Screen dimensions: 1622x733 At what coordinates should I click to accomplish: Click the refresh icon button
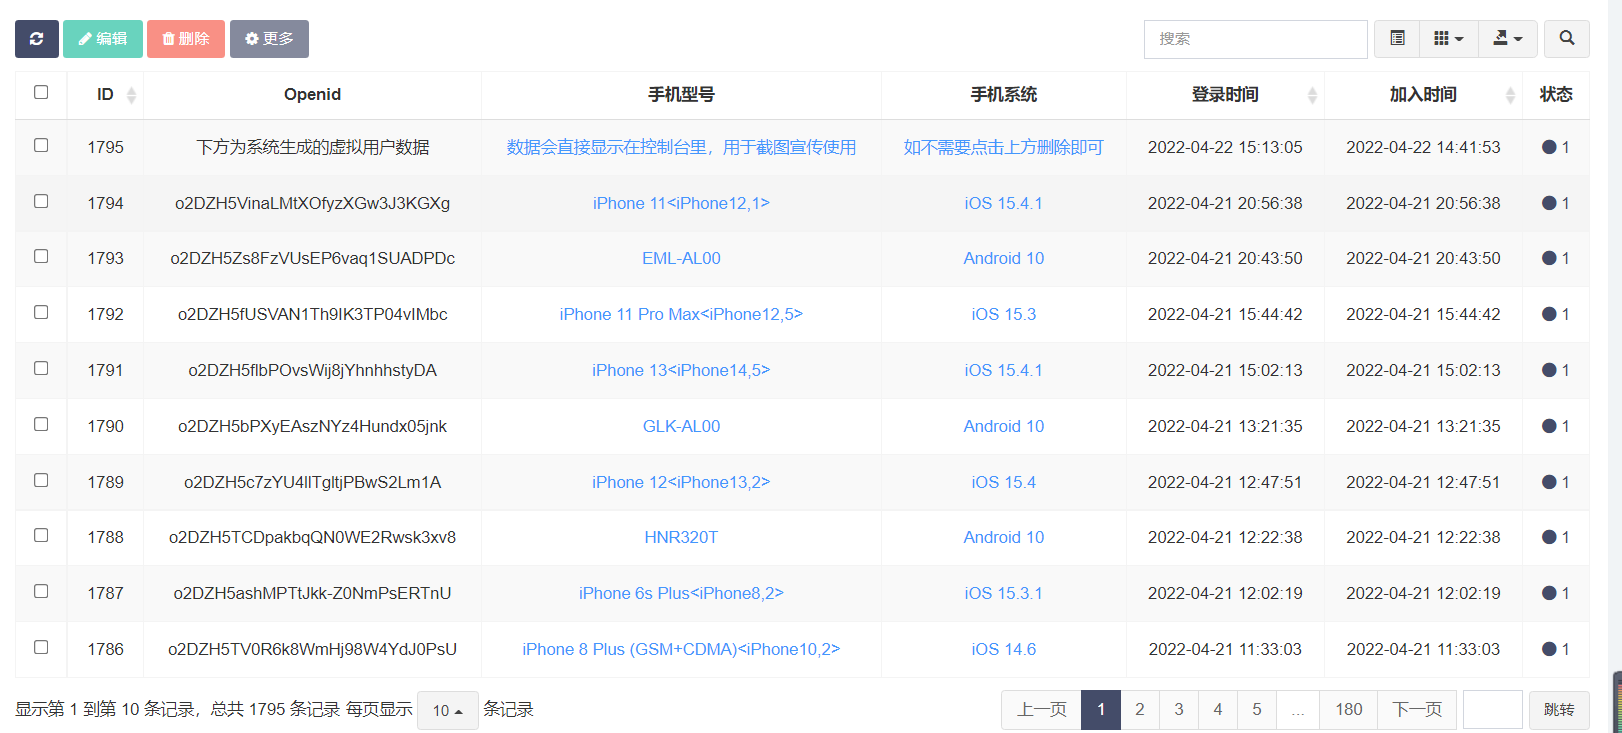point(37,39)
